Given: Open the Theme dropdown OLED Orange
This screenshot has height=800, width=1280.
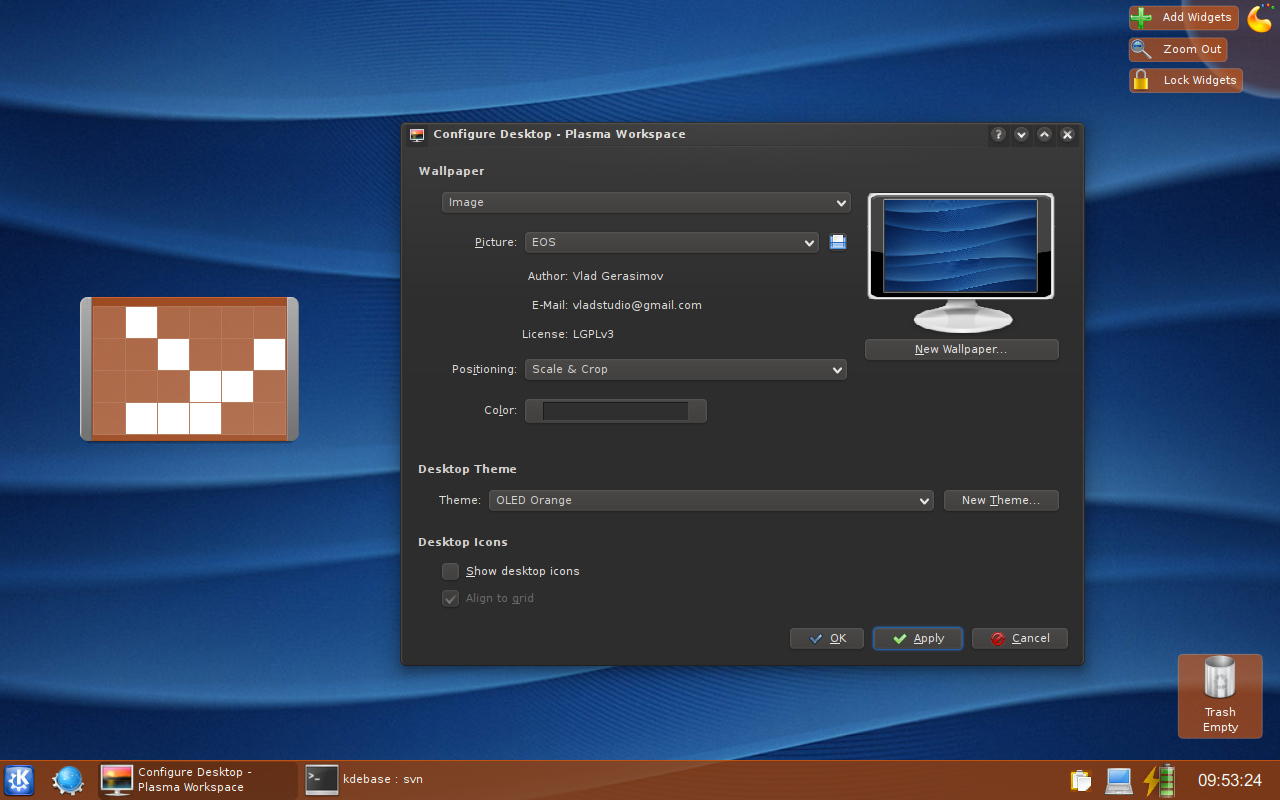Looking at the screenshot, I should point(711,500).
